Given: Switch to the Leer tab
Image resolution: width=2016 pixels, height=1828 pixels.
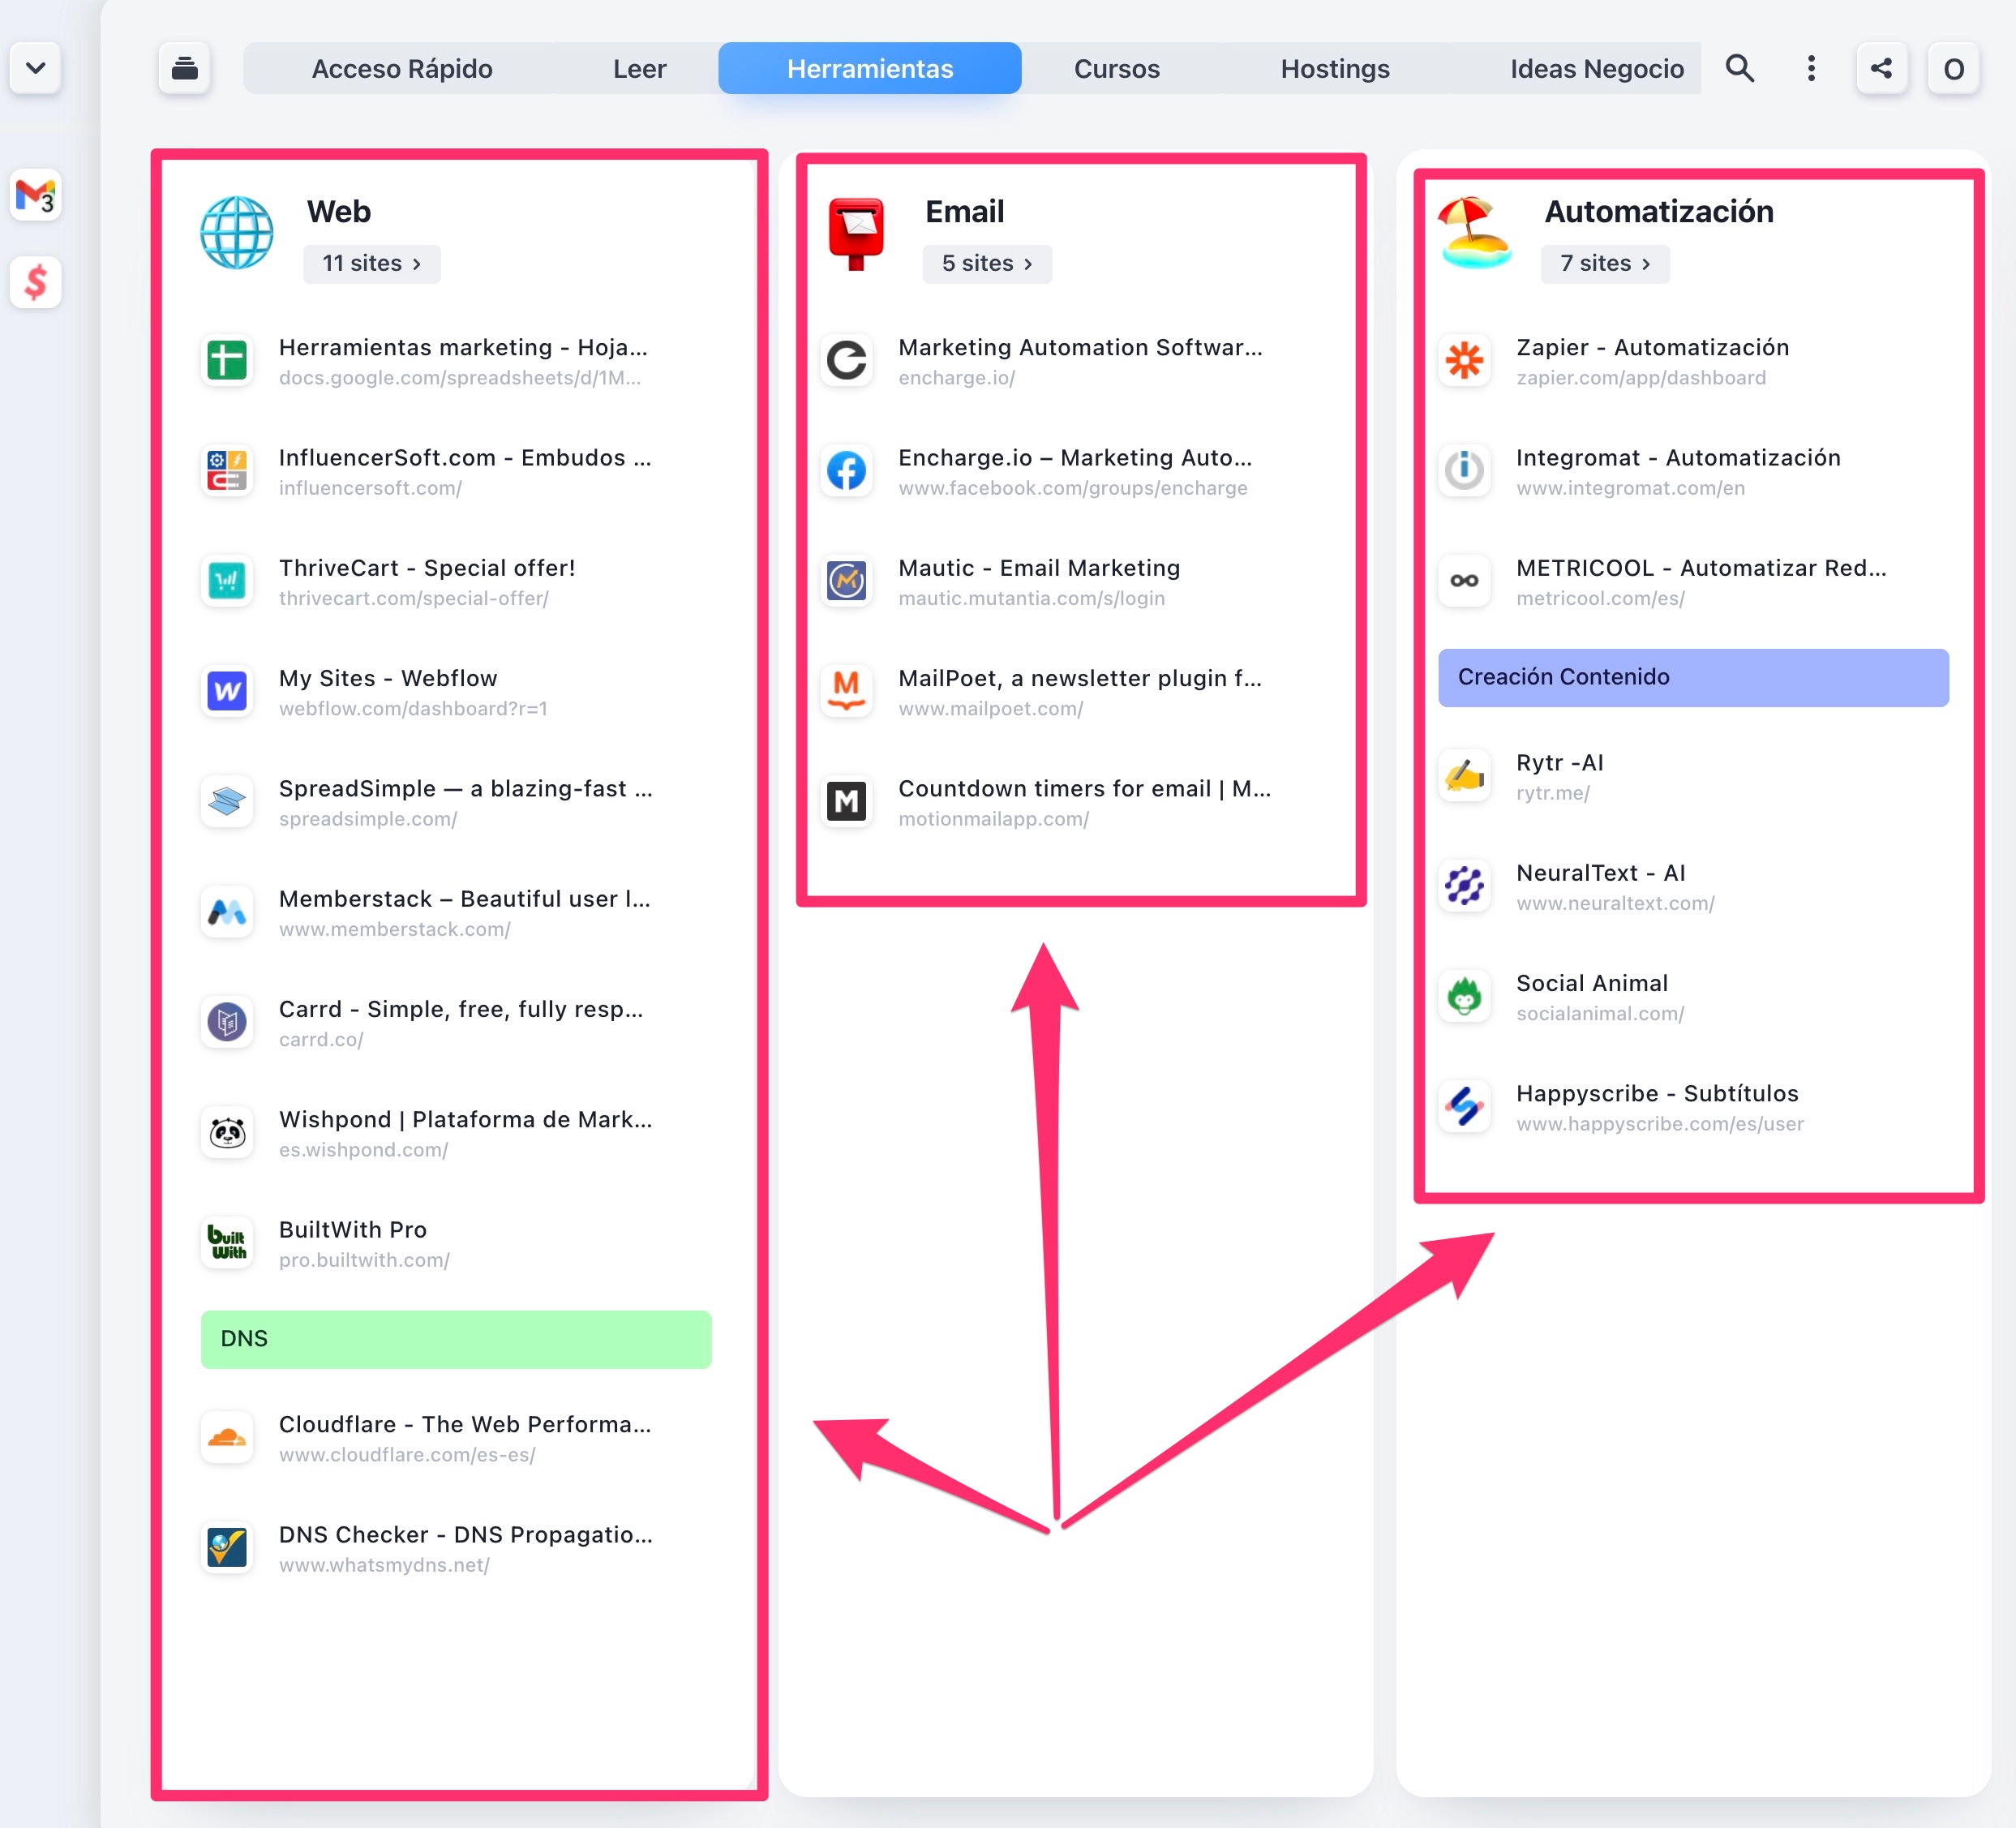Looking at the screenshot, I should (x=639, y=68).
